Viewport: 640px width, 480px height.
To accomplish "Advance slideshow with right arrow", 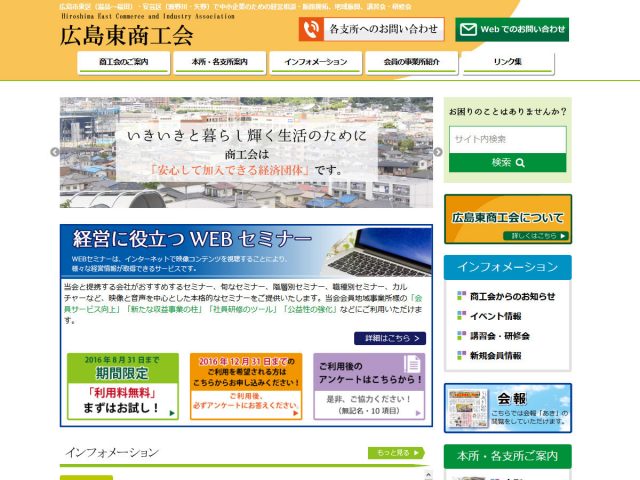I will coord(438,152).
